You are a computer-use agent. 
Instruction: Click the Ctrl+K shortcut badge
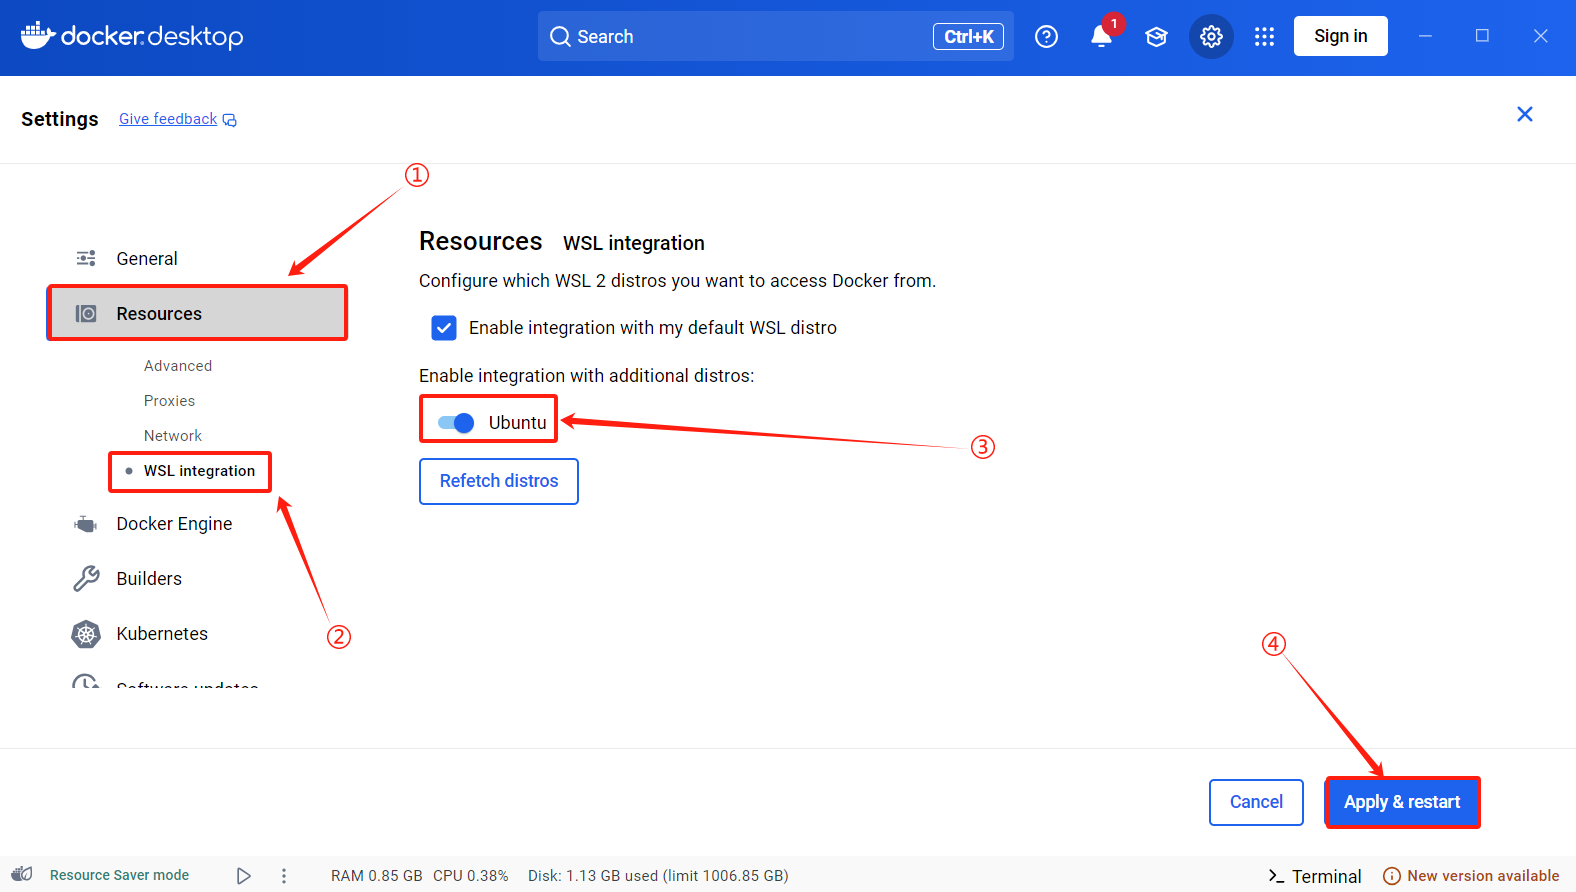pos(968,37)
